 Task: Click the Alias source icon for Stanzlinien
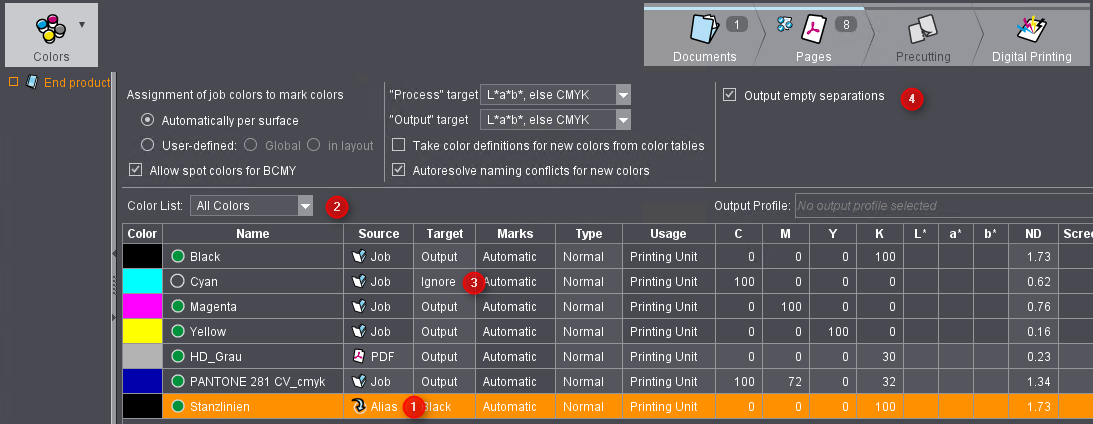[x=359, y=406]
